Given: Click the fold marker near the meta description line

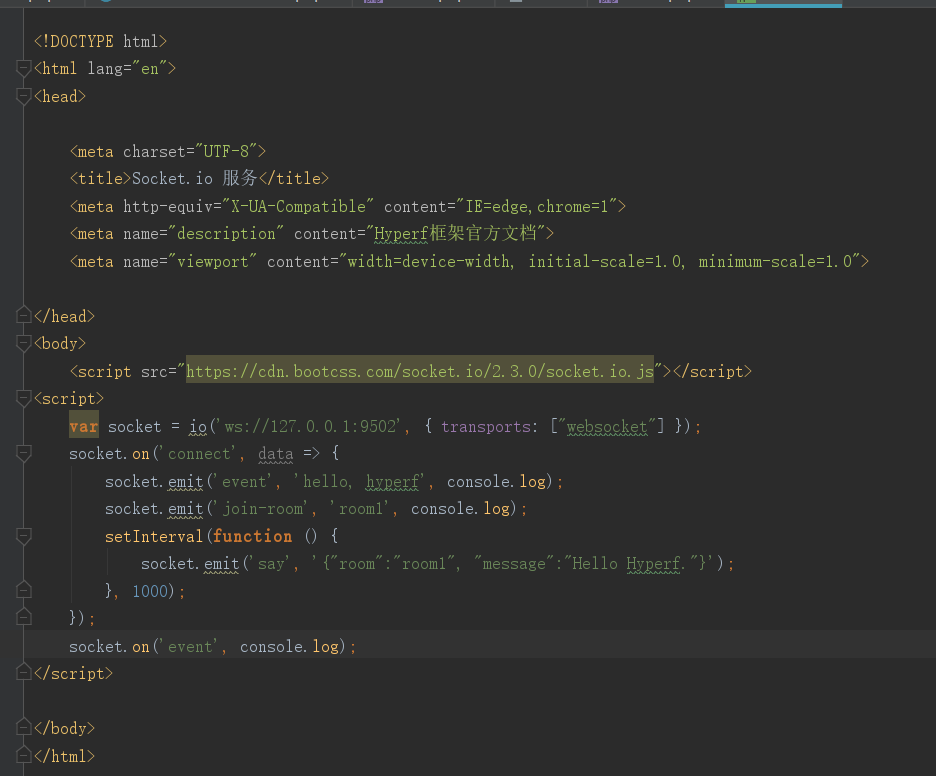Looking at the screenshot, I should pyautogui.click(x=23, y=233).
